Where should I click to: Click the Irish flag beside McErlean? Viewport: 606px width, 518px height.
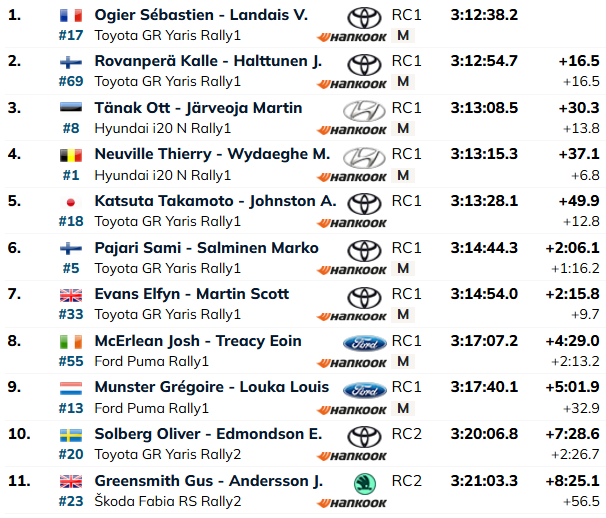(x=71, y=342)
